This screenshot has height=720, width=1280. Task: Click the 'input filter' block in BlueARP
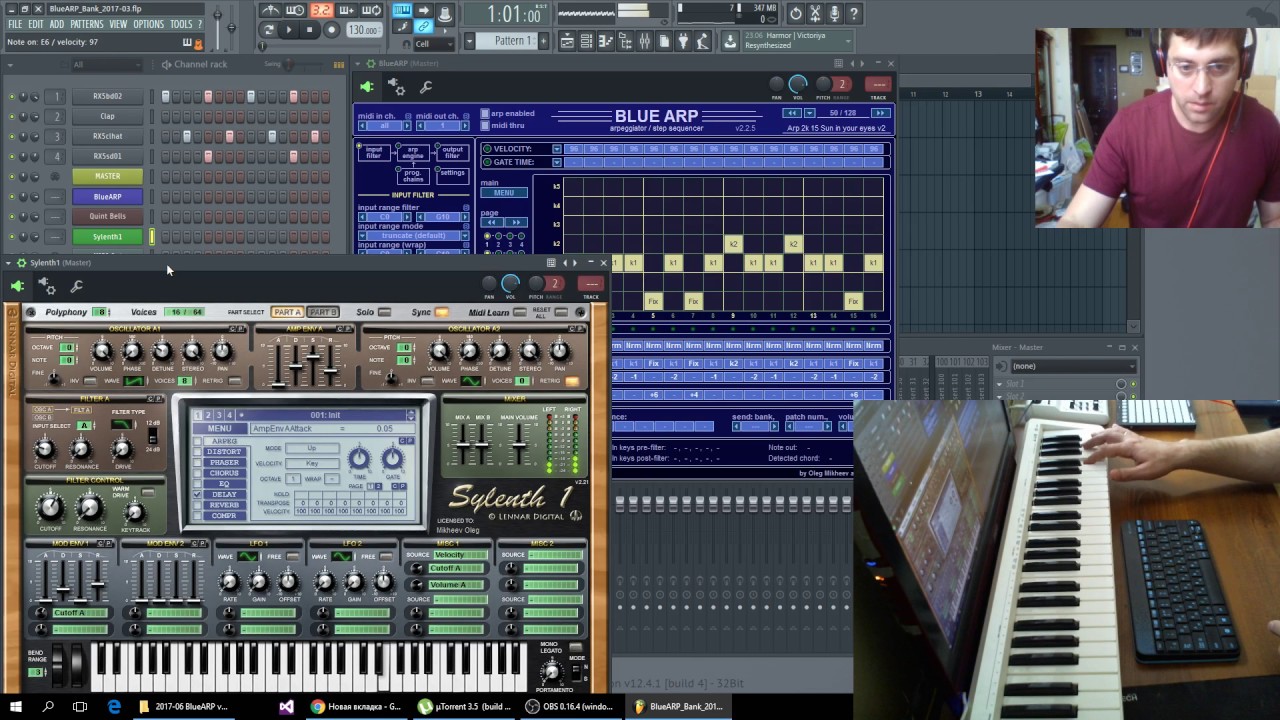pyautogui.click(x=373, y=153)
